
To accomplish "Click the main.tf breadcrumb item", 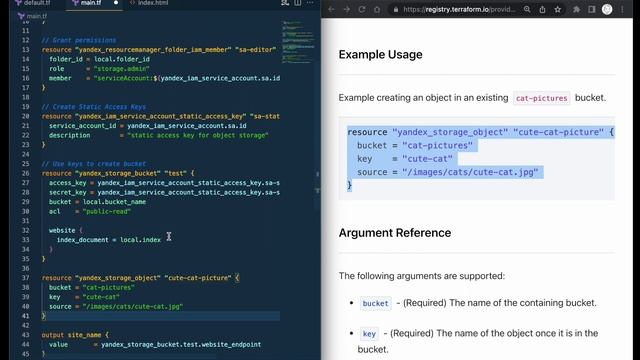I will (x=33, y=16).
